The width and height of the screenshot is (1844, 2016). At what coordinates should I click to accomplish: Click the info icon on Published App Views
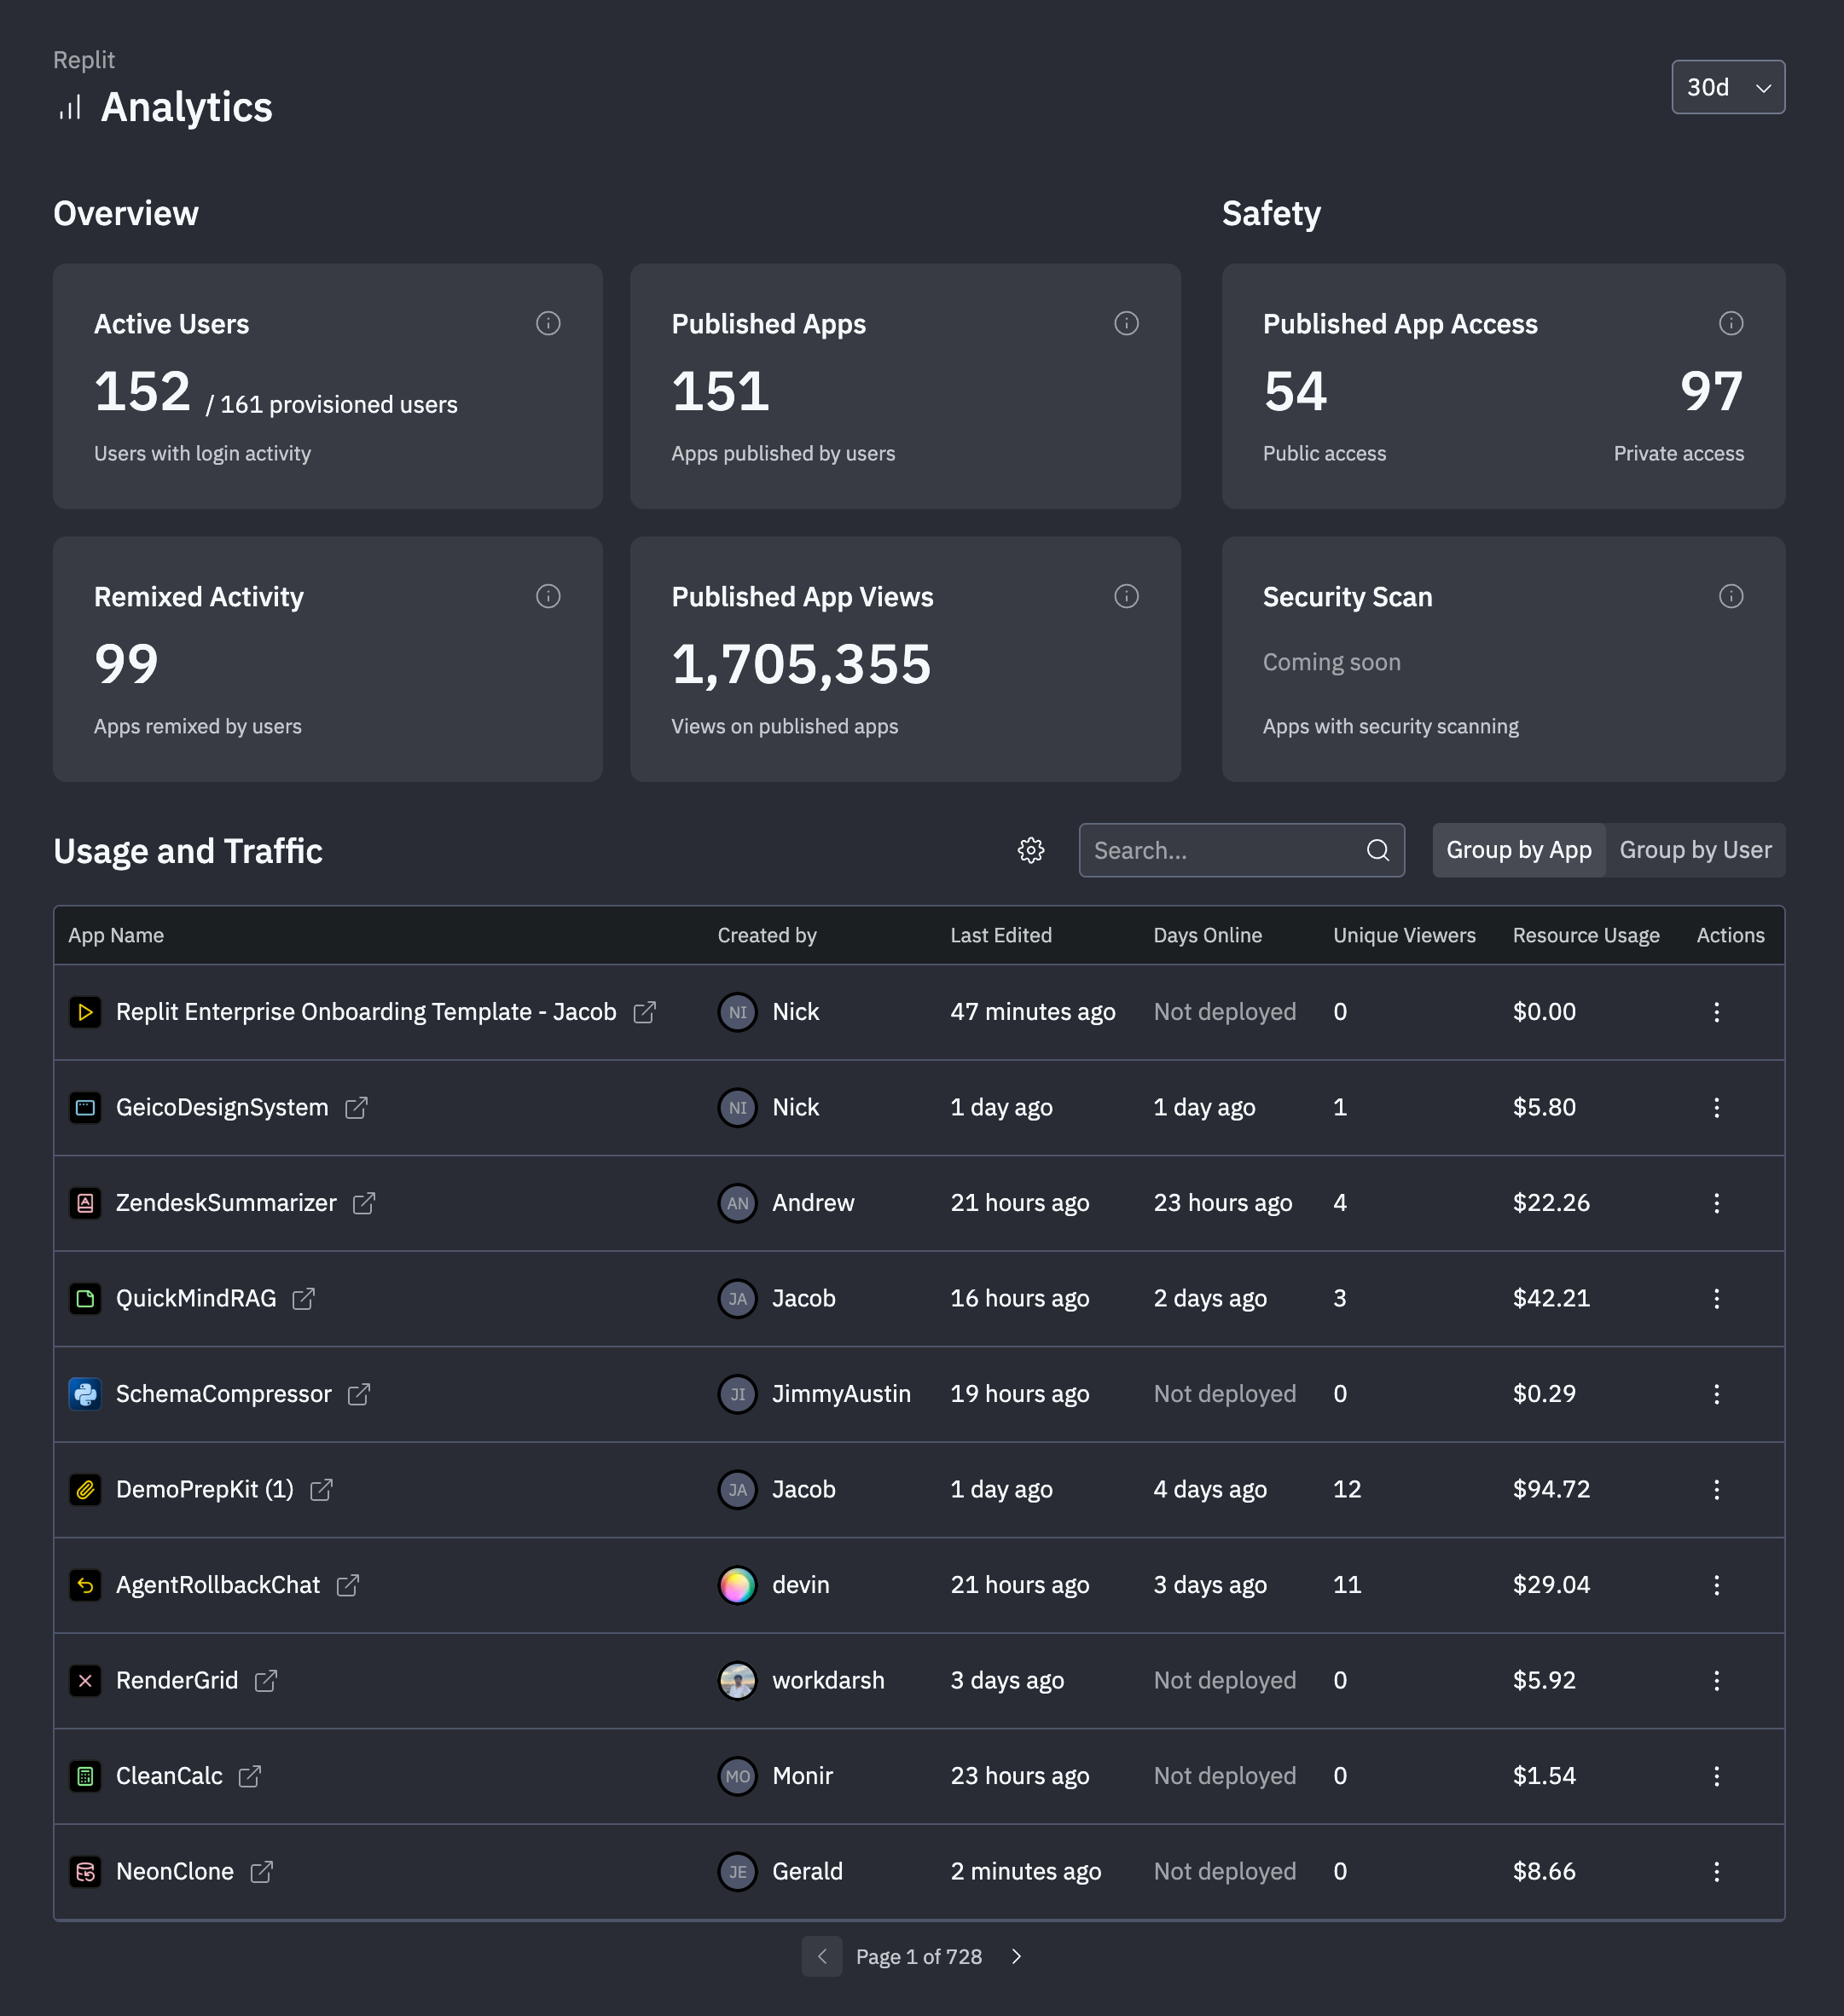(x=1126, y=596)
